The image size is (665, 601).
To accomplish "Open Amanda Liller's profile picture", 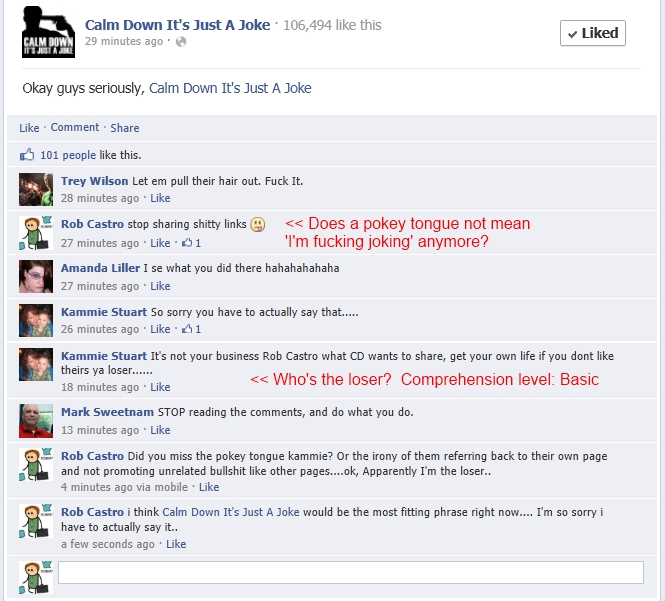I will tap(36, 277).
